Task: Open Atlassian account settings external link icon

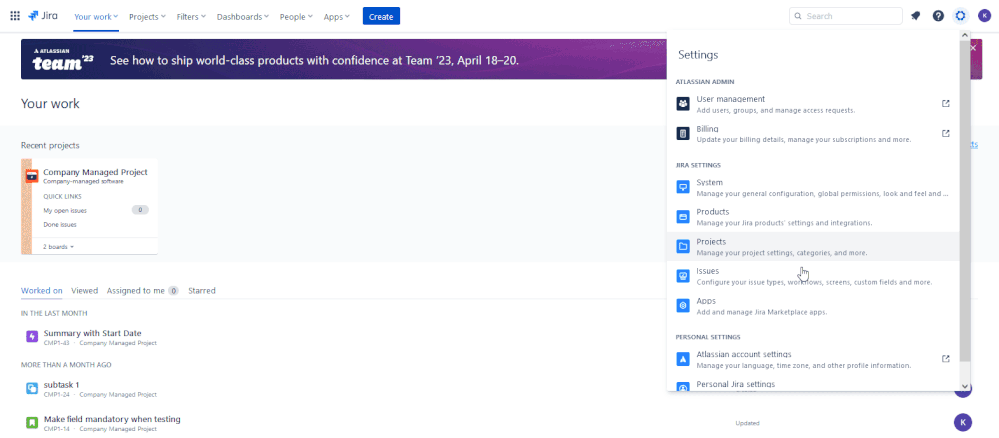Action: click(945, 359)
